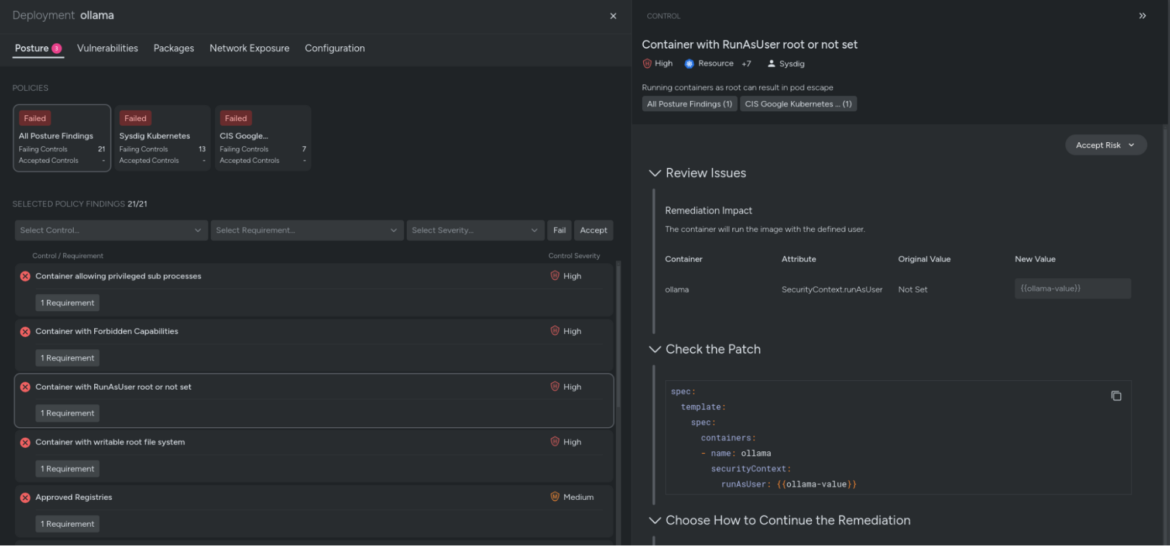The width and height of the screenshot is (1170, 546).
Task: Click the blue Resource icon in control header
Action: point(689,63)
